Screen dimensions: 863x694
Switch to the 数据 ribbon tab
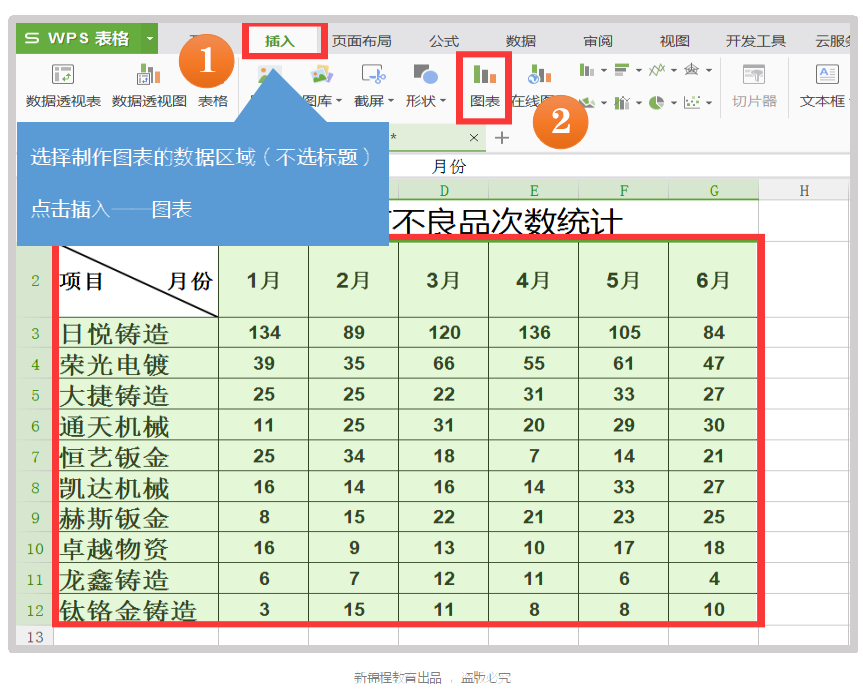click(521, 41)
